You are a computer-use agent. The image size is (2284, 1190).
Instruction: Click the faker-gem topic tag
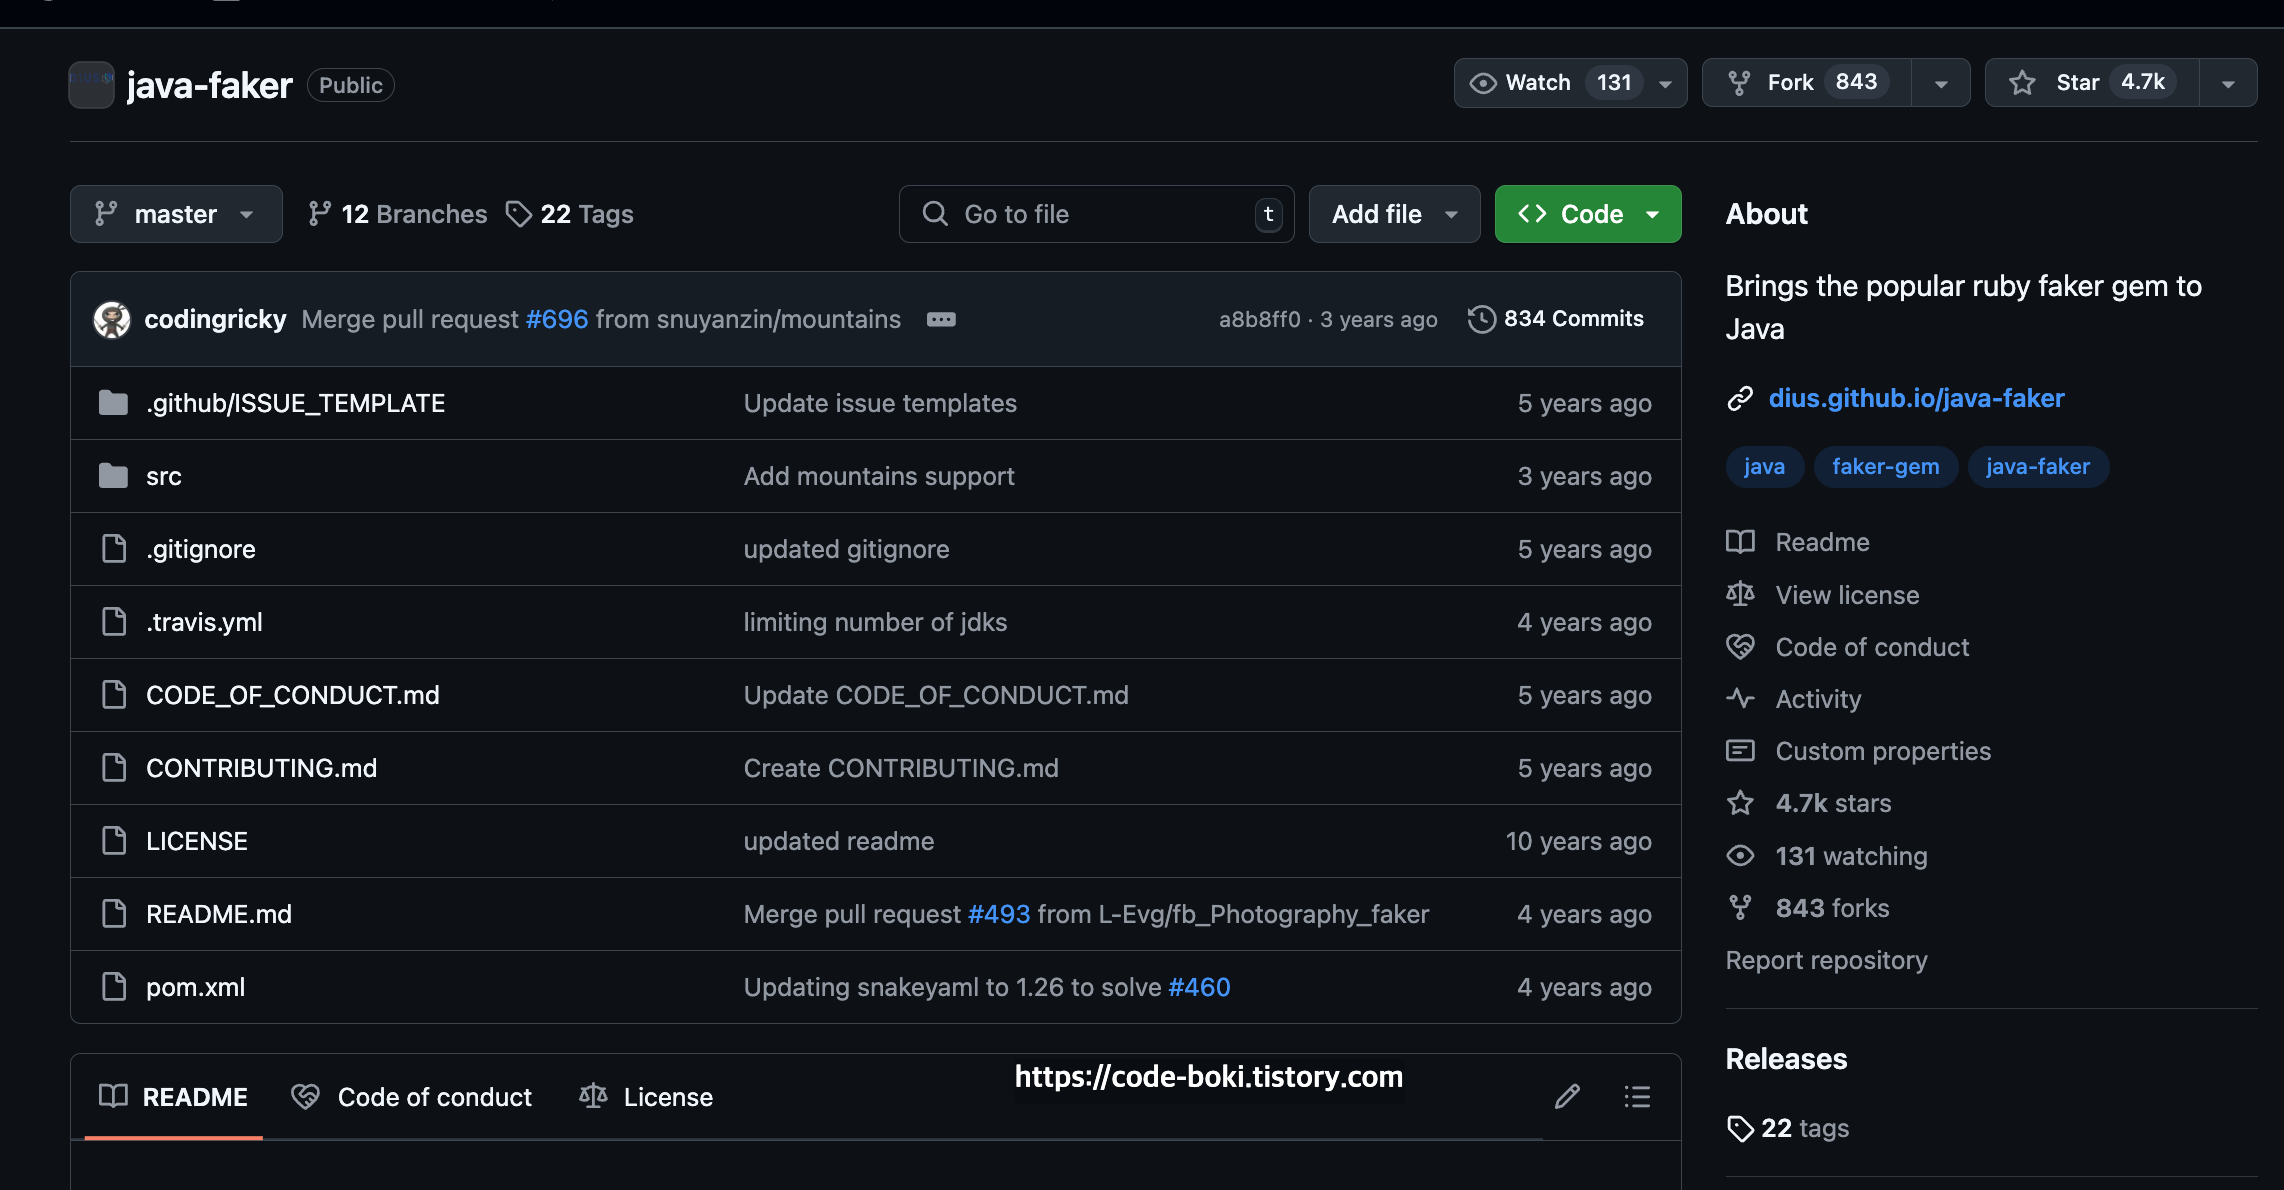point(1885,467)
